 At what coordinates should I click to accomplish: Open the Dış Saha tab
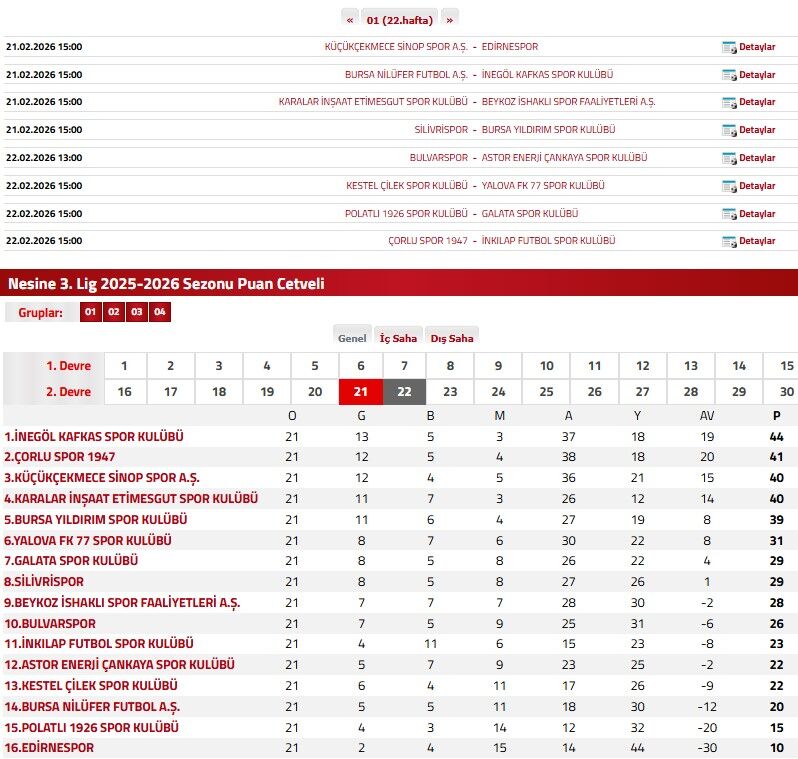(x=452, y=338)
